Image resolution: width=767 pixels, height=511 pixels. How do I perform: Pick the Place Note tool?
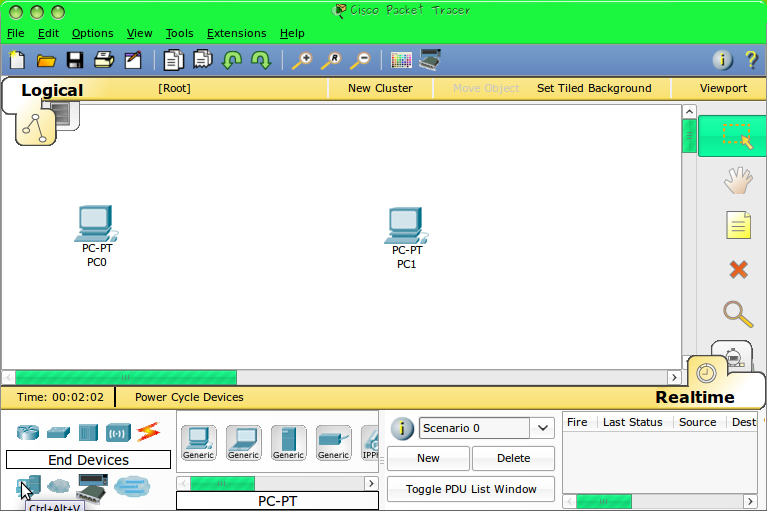coord(738,225)
